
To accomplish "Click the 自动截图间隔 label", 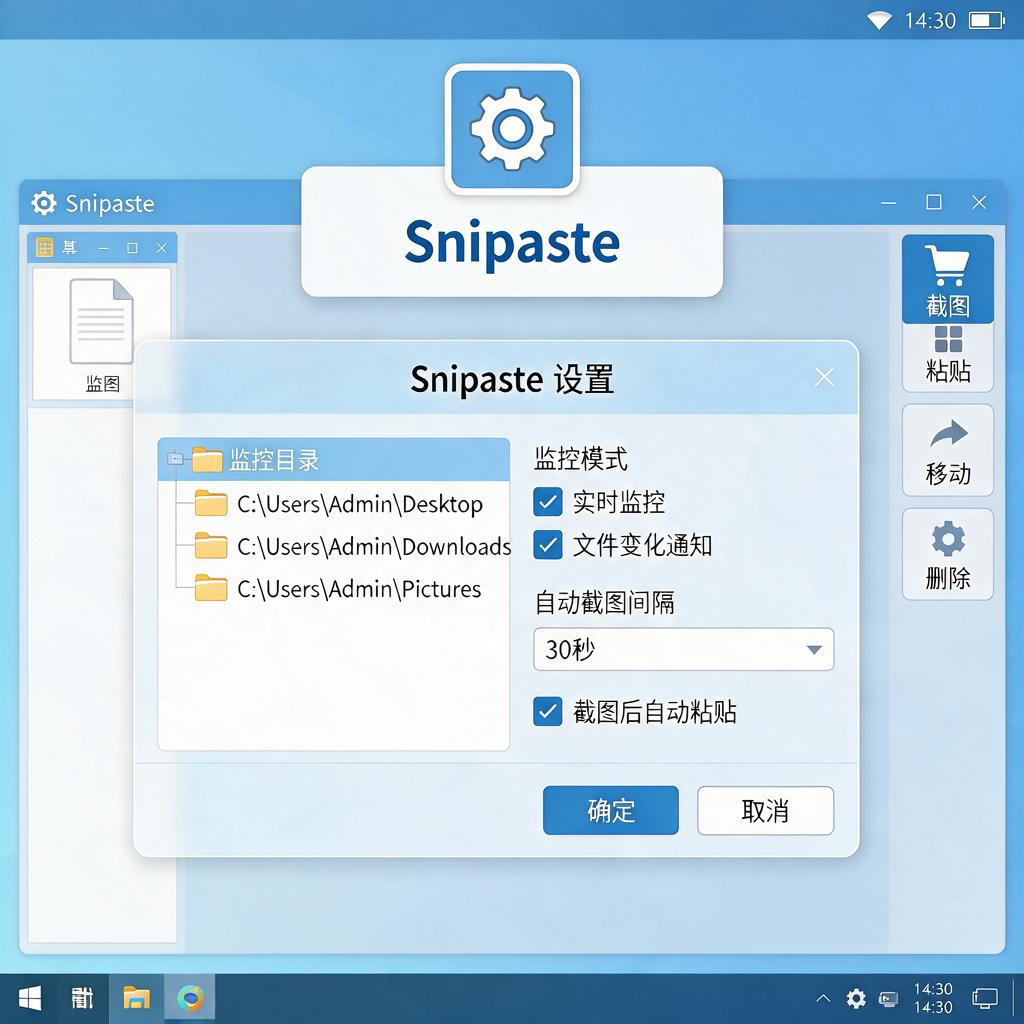I will (x=604, y=602).
